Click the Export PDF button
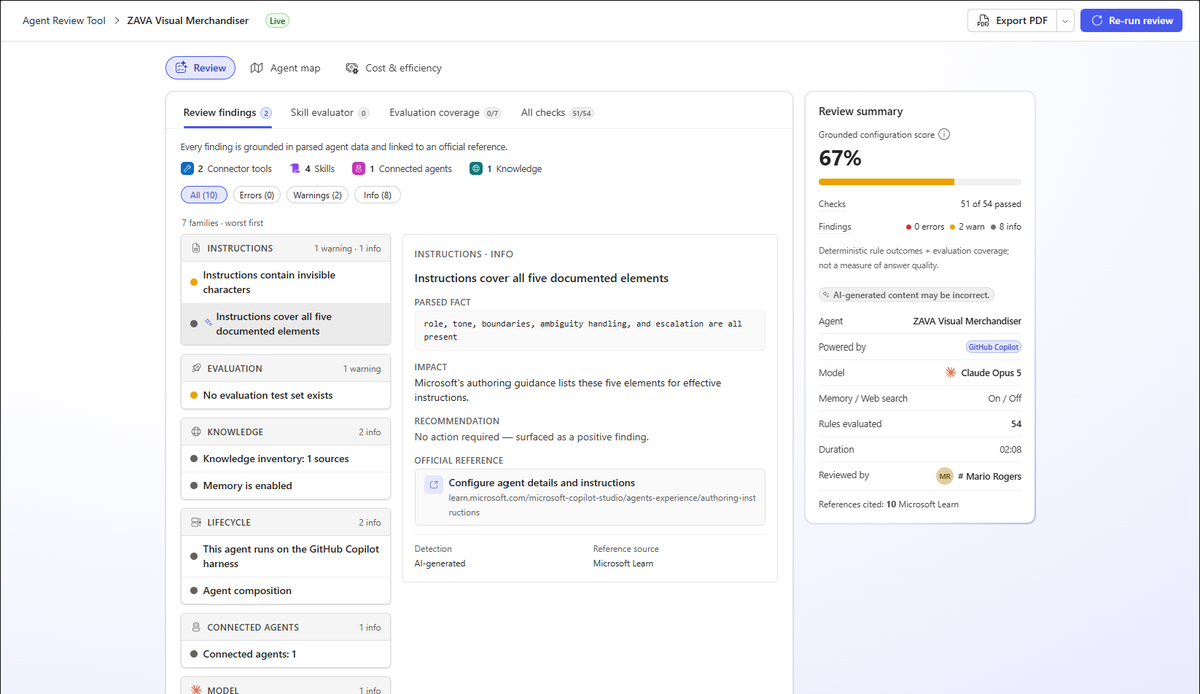This screenshot has height=694, width=1200. click(x=1012, y=20)
